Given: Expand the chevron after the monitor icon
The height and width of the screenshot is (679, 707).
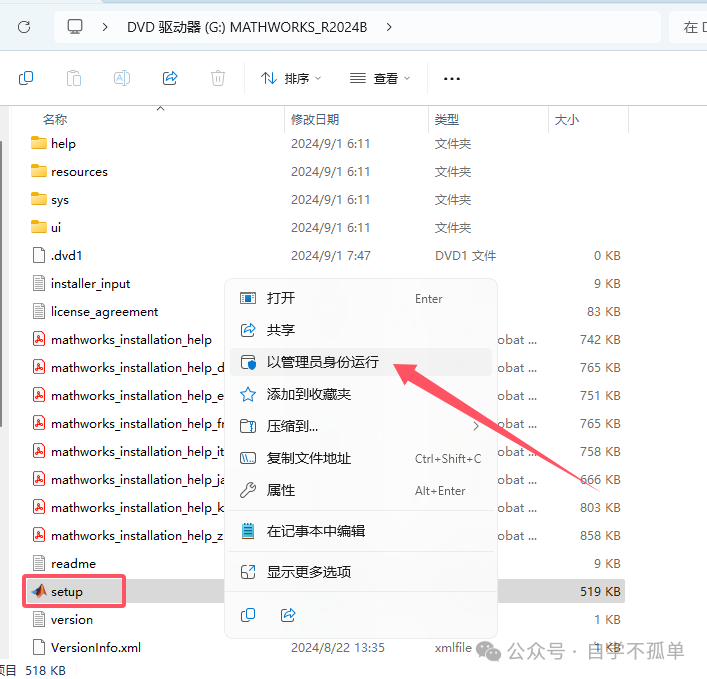Looking at the screenshot, I should (105, 27).
